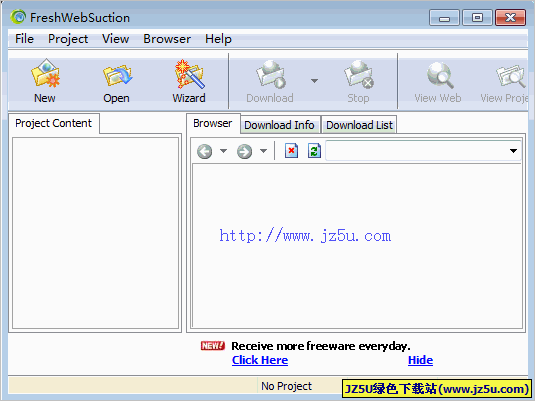535x401 pixels.
Task: Select the Browser tab
Action: click(213, 123)
